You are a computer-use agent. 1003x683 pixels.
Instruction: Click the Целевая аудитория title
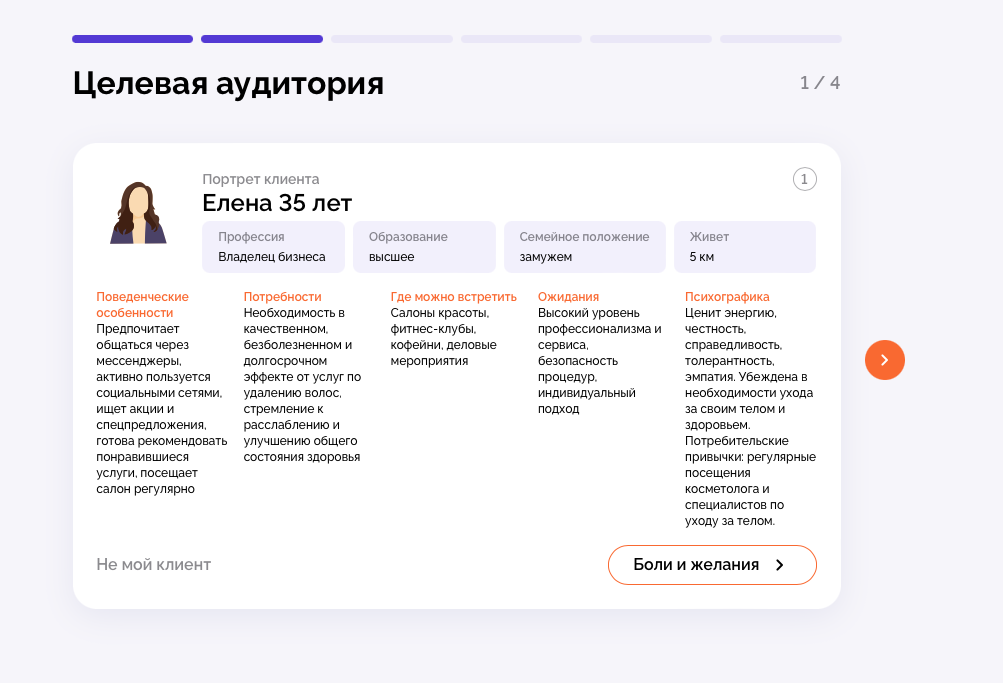(x=228, y=84)
